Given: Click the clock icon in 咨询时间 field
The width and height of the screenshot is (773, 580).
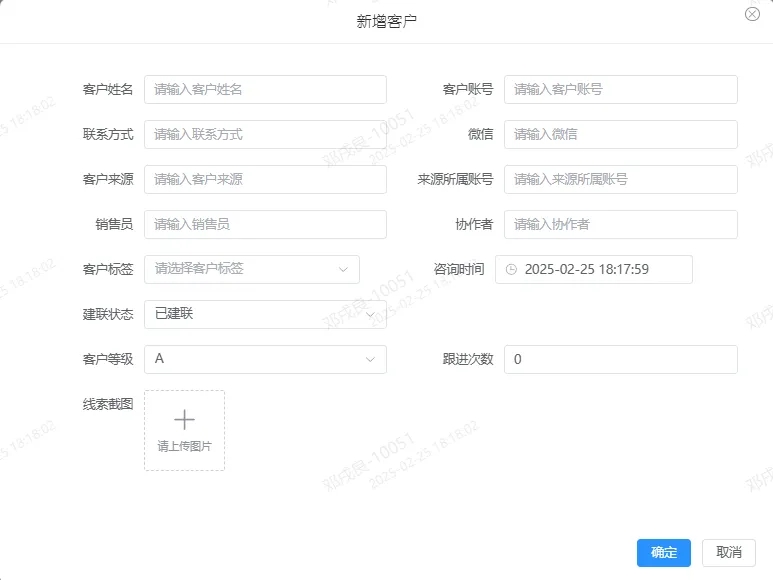Looking at the screenshot, I should (x=511, y=270).
